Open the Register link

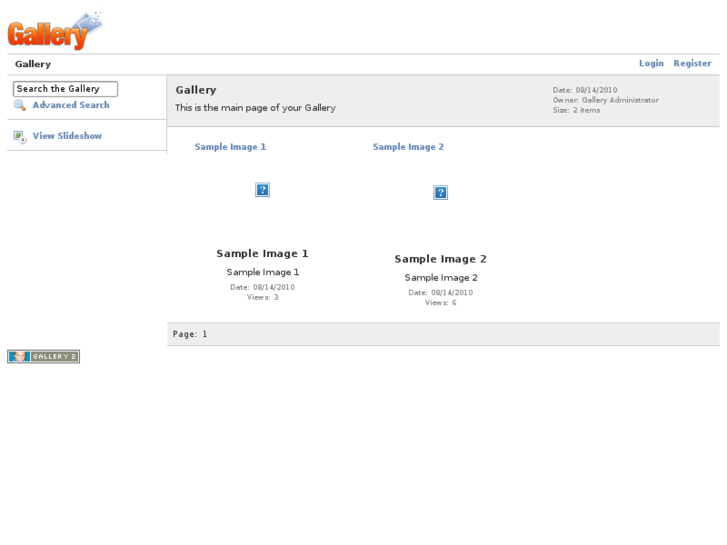pos(692,64)
